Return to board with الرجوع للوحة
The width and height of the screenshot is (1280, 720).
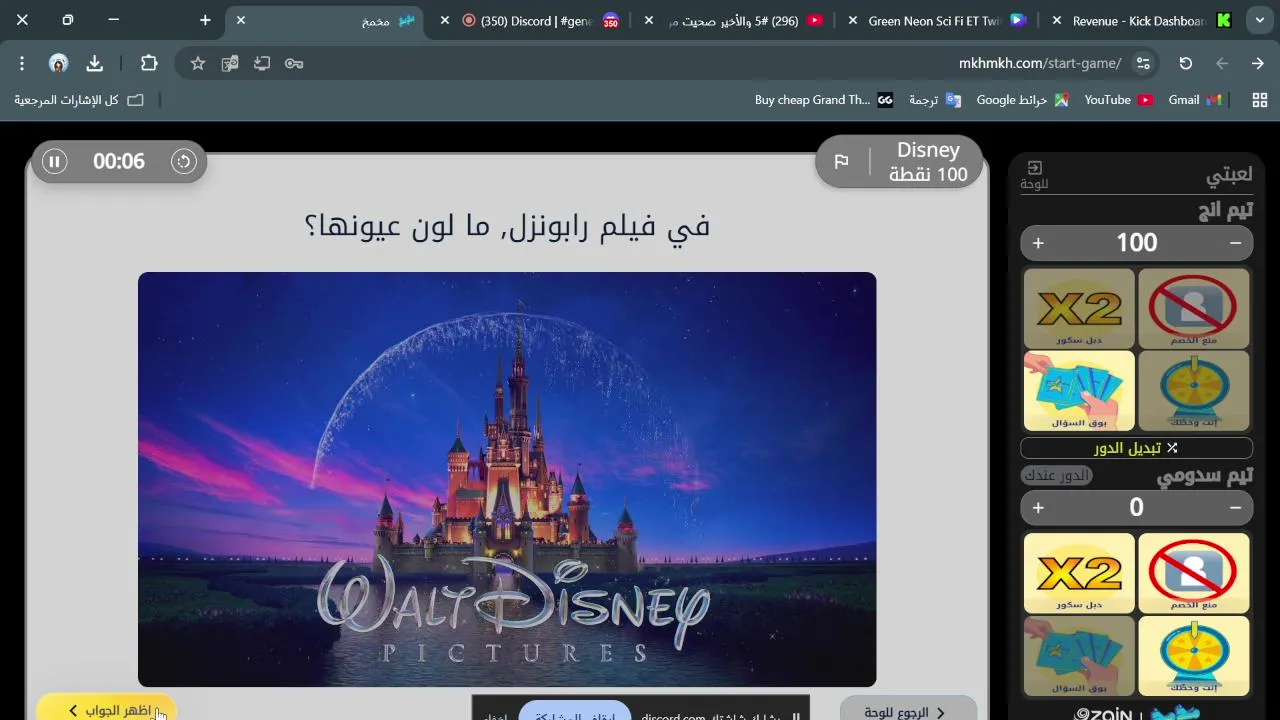point(908,709)
